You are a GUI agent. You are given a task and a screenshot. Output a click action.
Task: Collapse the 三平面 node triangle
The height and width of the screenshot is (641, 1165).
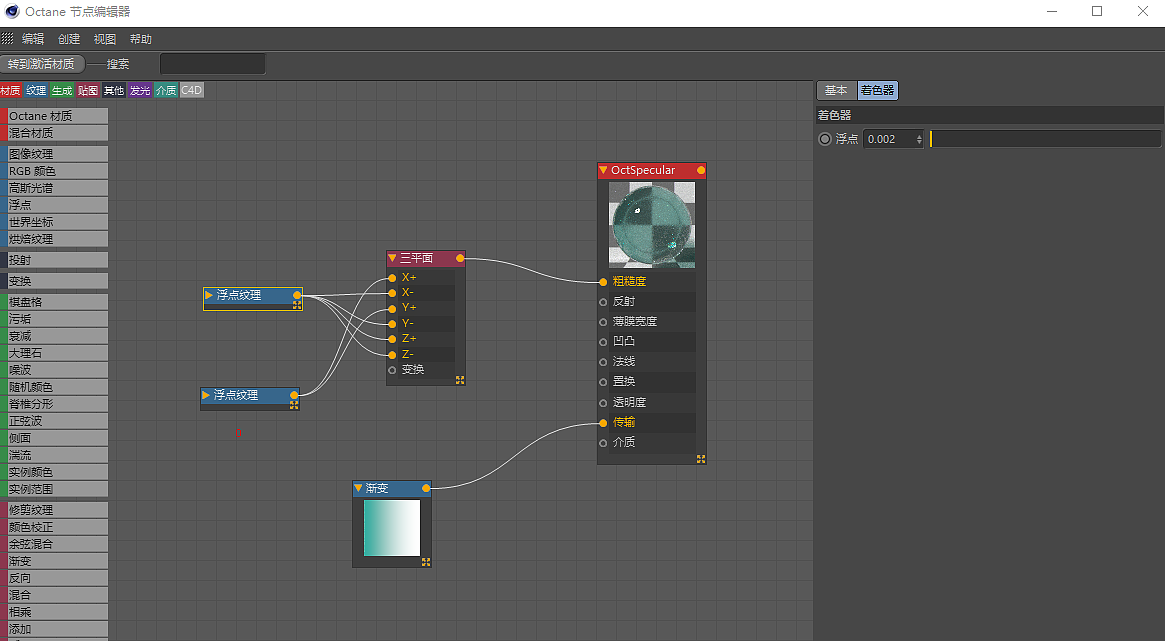[392, 258]
